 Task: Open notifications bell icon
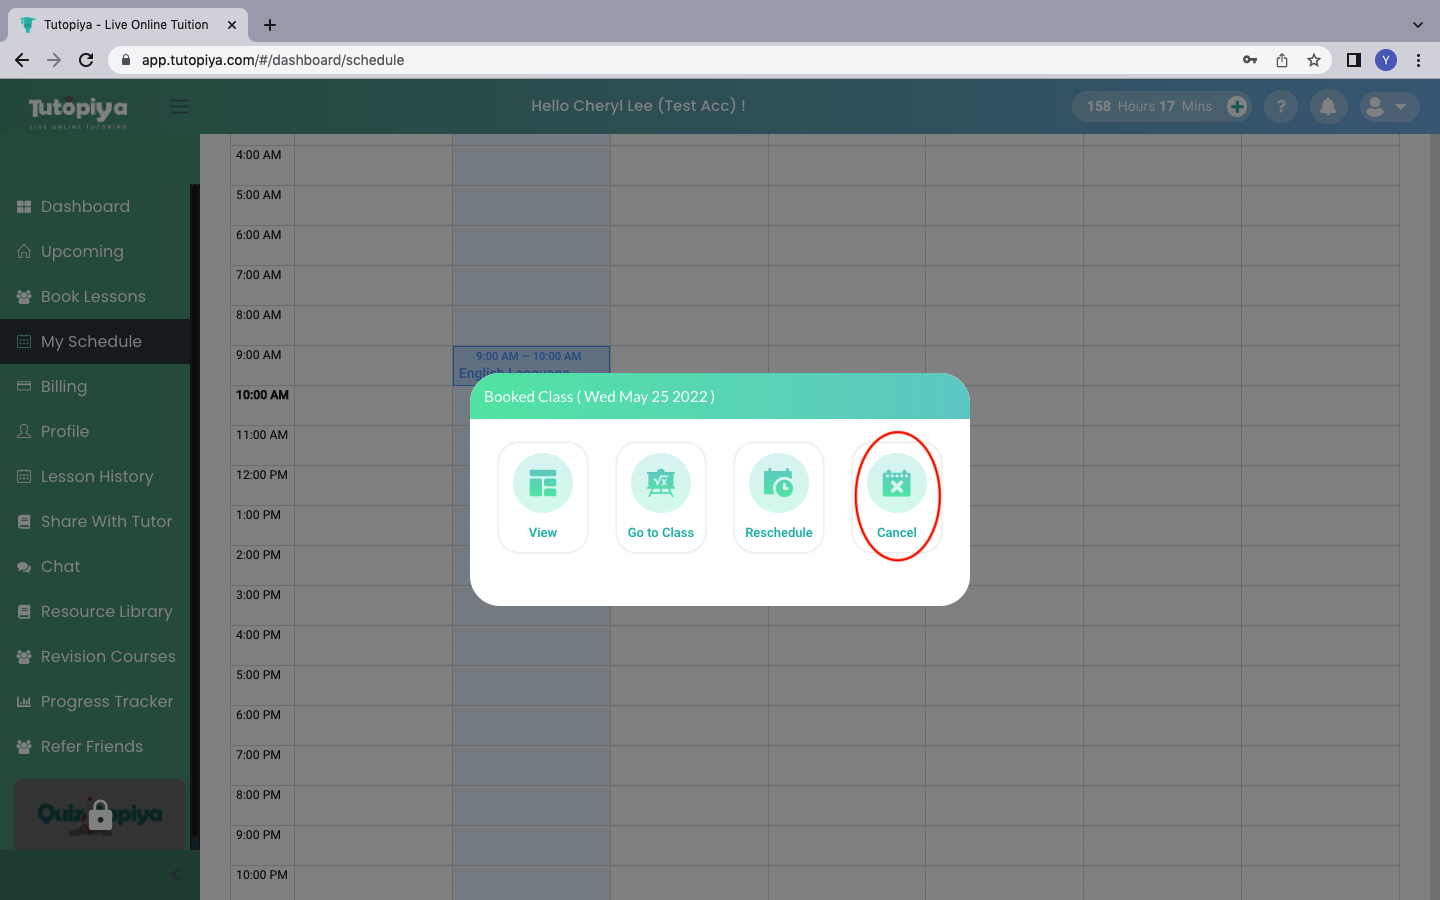pos(1328,106)
